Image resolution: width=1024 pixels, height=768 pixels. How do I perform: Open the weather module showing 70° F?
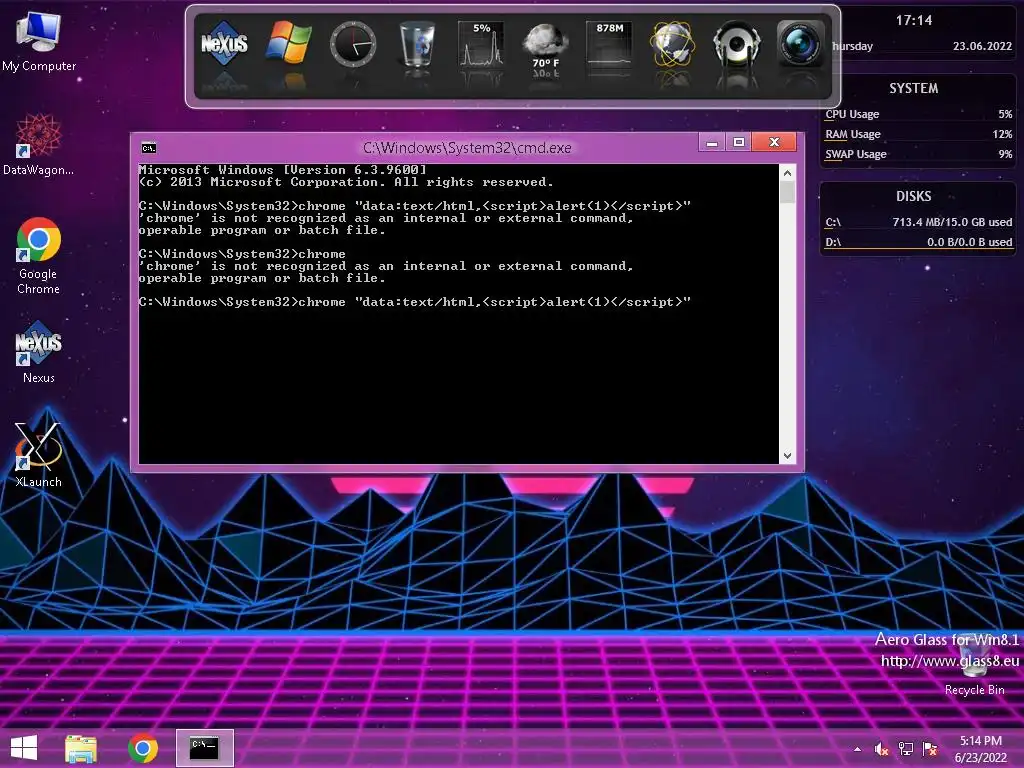click(545, 46)
